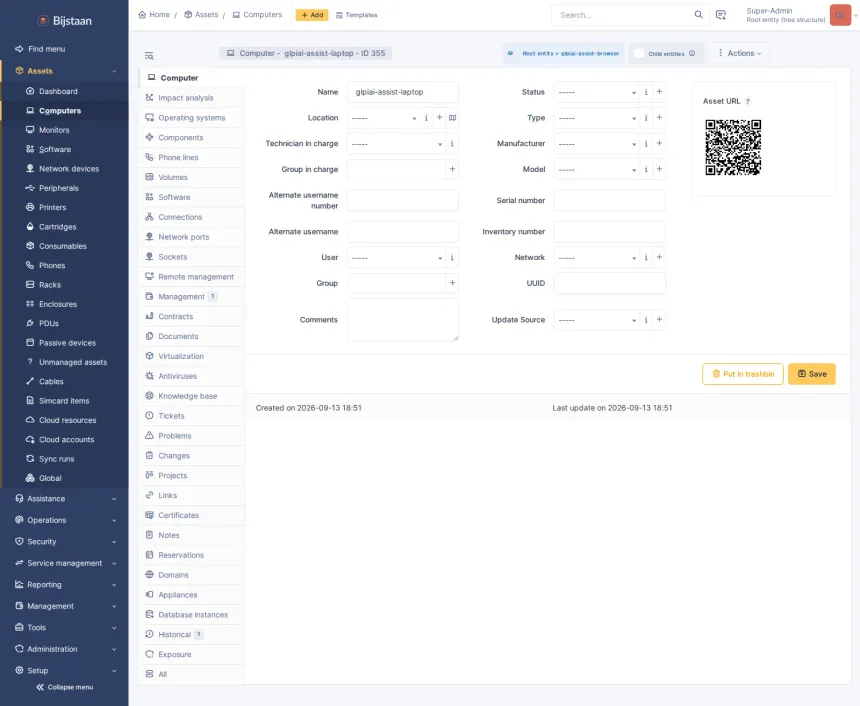Open Sync runs in the sidebar
Image resolution: width=860 pixels, height=706 pixels.
(x=64, y=459)
